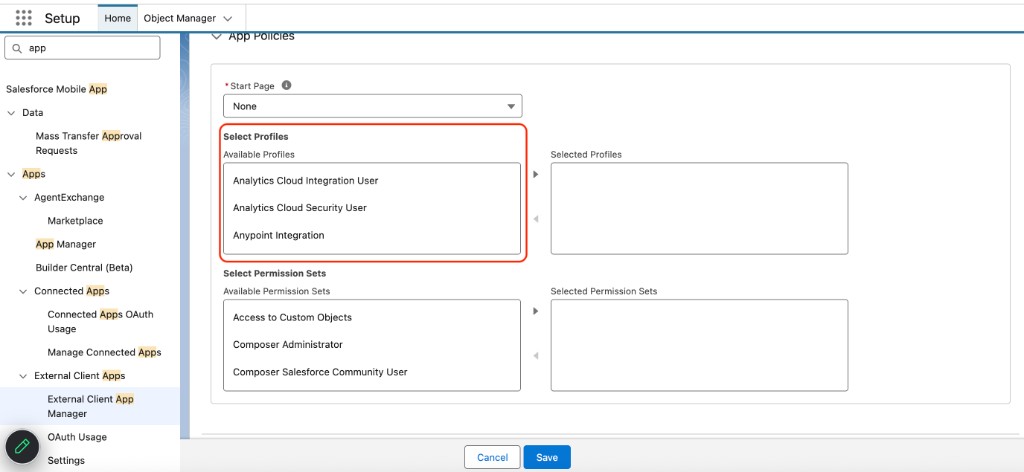Click the green pencil edit icon
Viewport: 1024px width, 472px height.
click(23, 447)
